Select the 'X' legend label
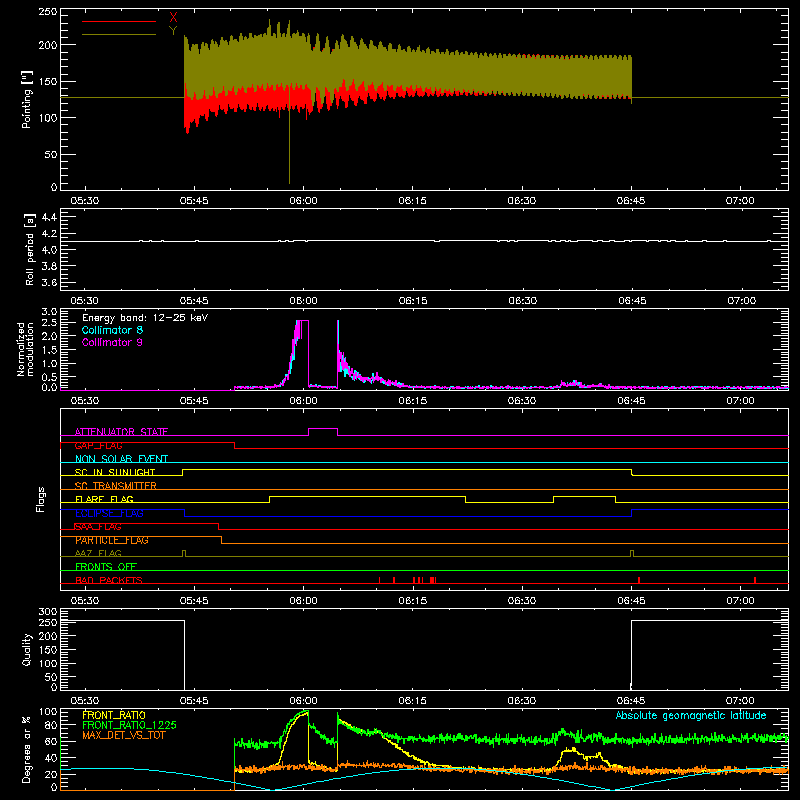800x800 pixels. pos(173,18)
